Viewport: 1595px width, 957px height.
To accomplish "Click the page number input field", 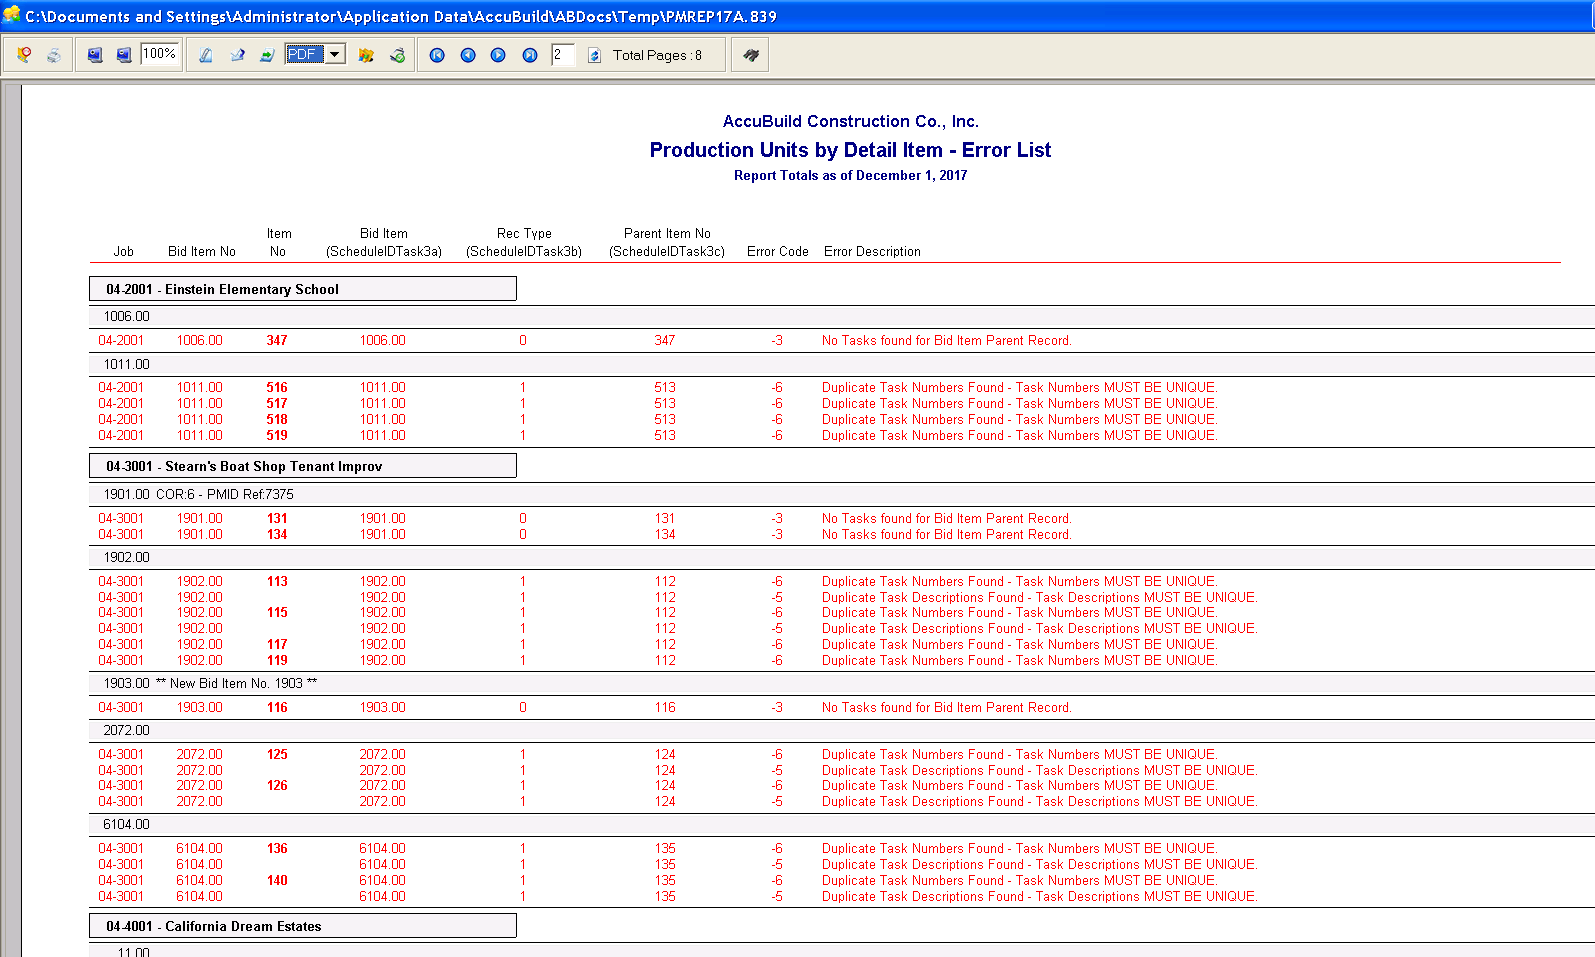I will 563,55.
